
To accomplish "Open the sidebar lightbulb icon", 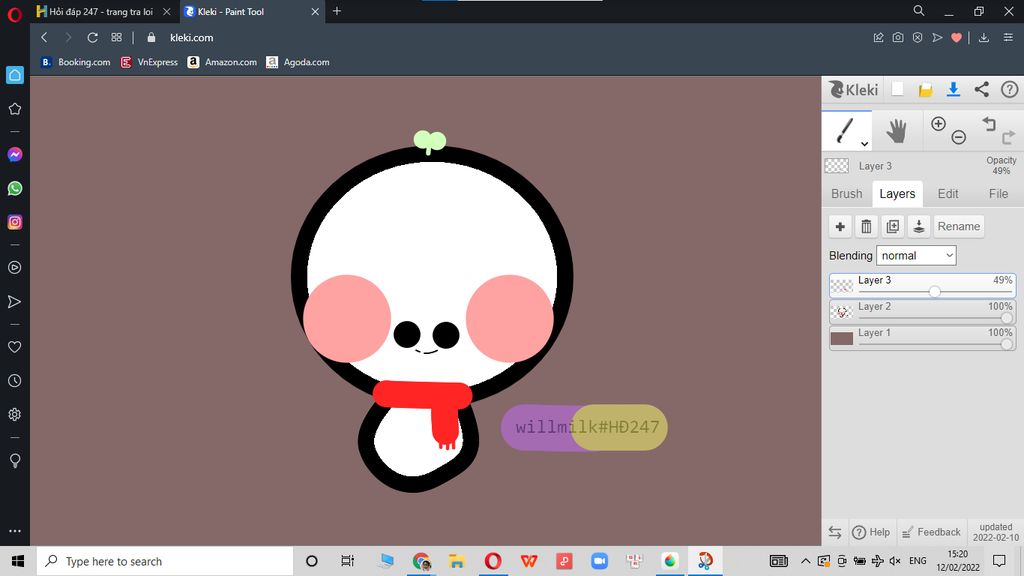I will tap(14, 460).
